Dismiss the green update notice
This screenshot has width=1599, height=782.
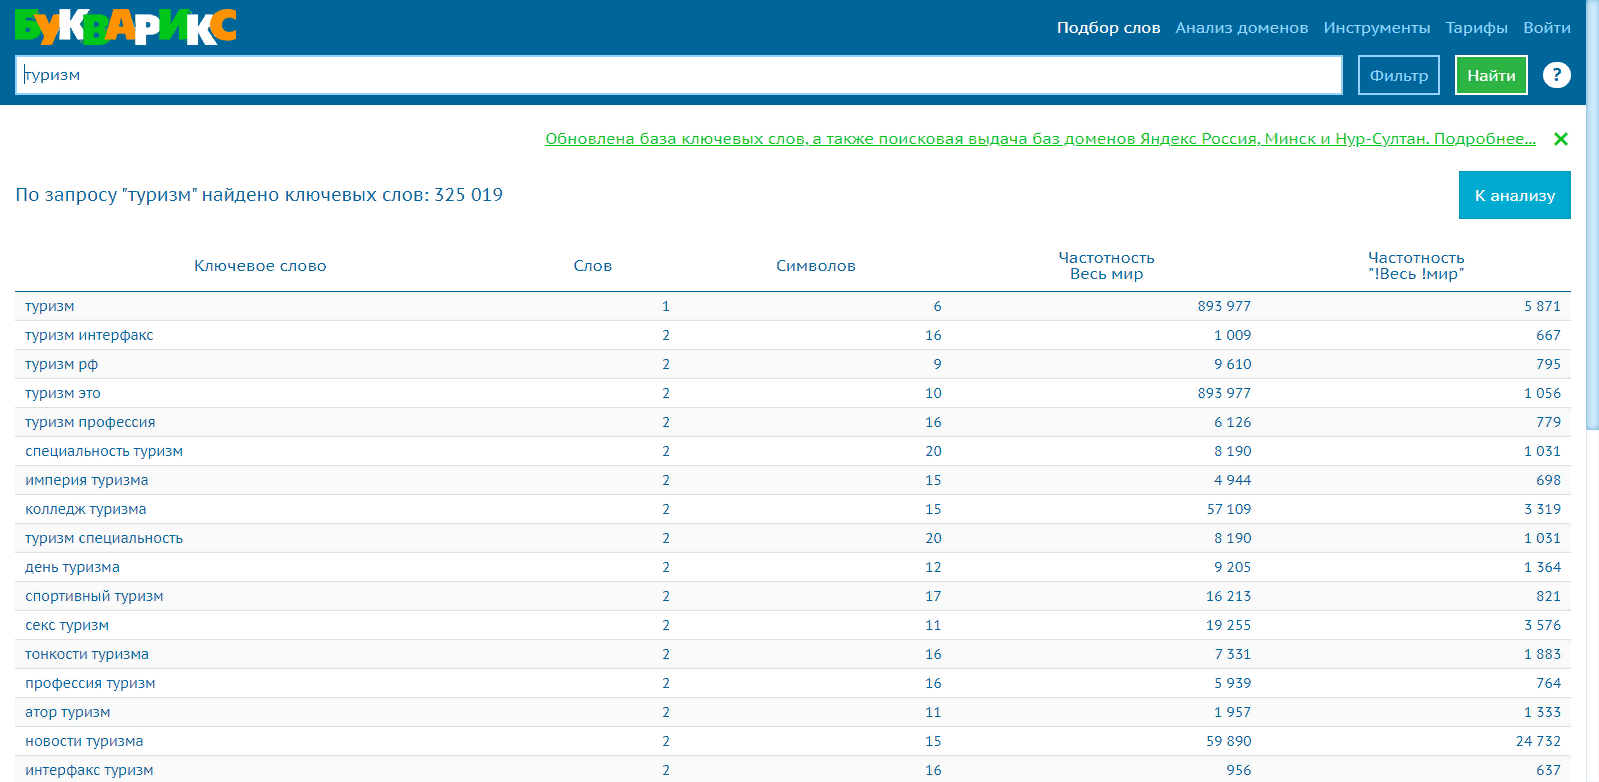click(x=1561, y=139)
